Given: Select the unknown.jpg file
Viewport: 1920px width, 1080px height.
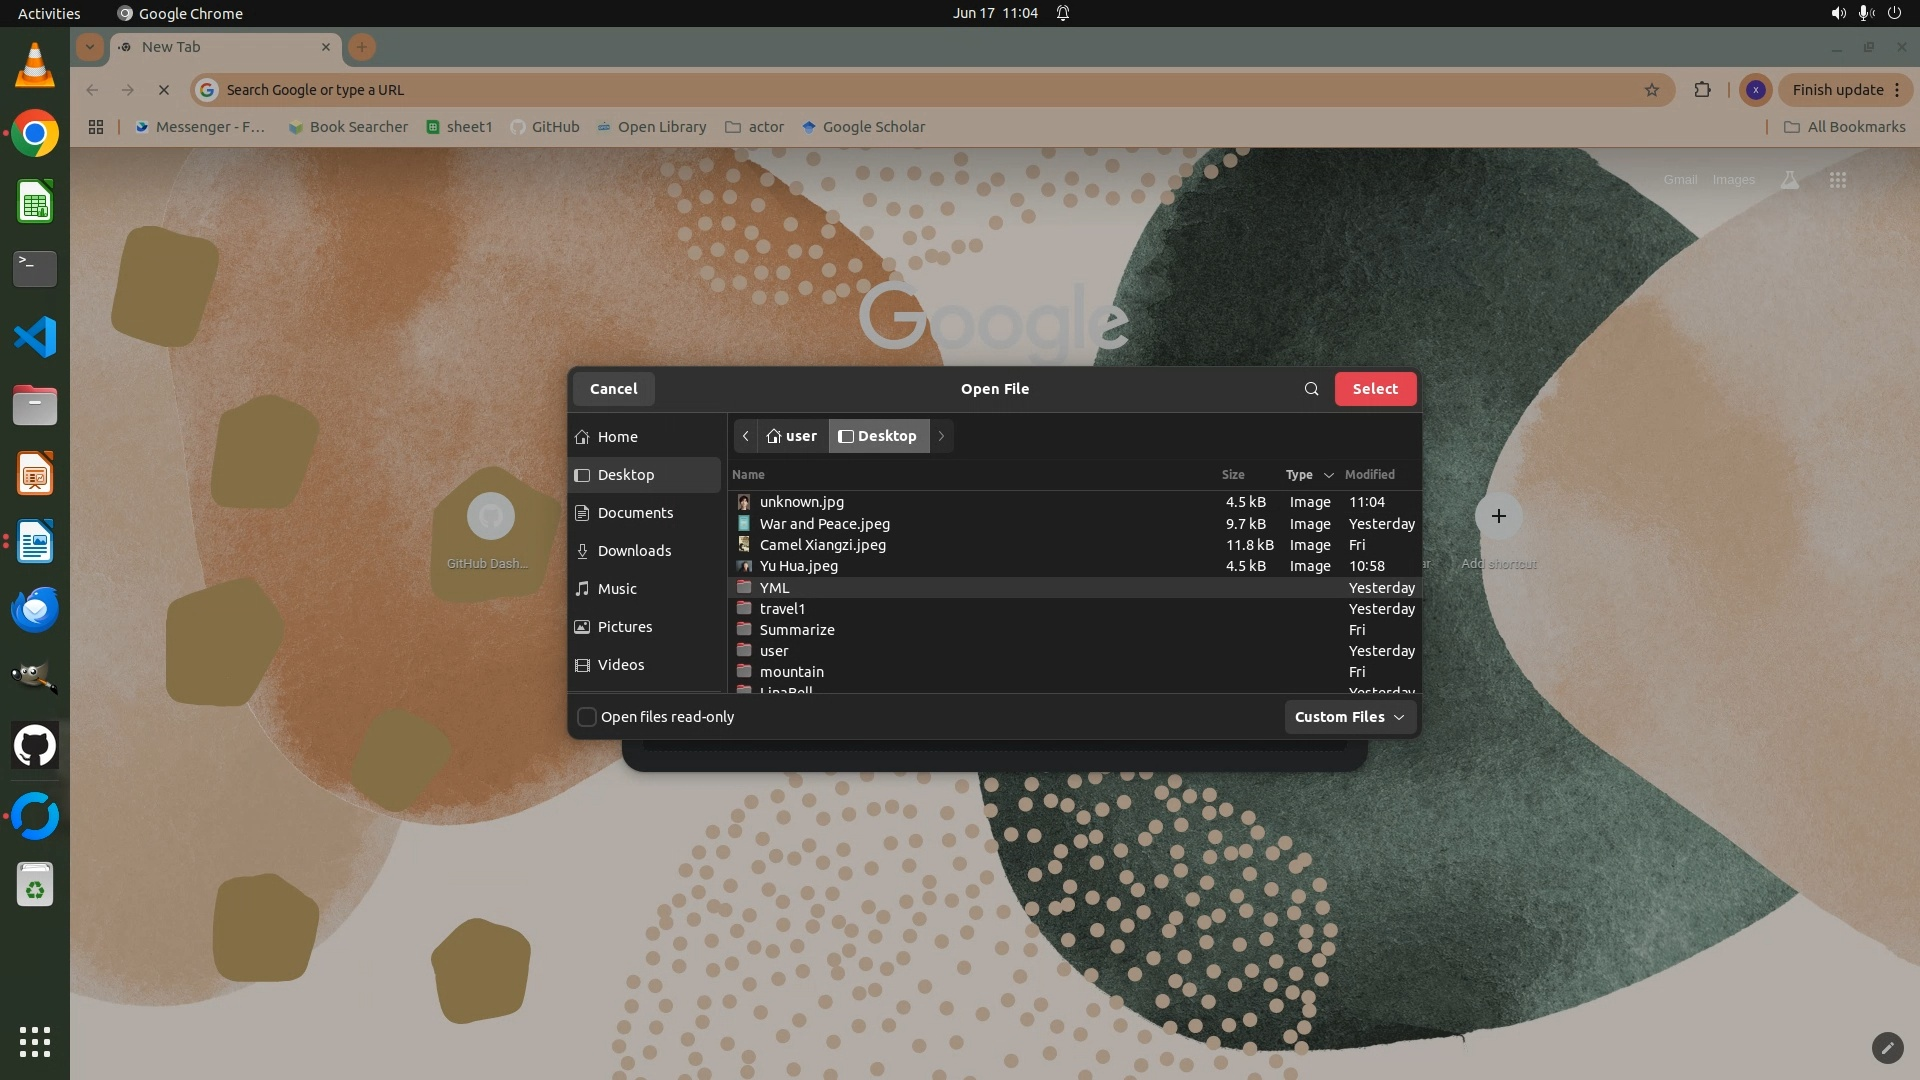Looking at the screenshot, I should (x=801, y=502).
